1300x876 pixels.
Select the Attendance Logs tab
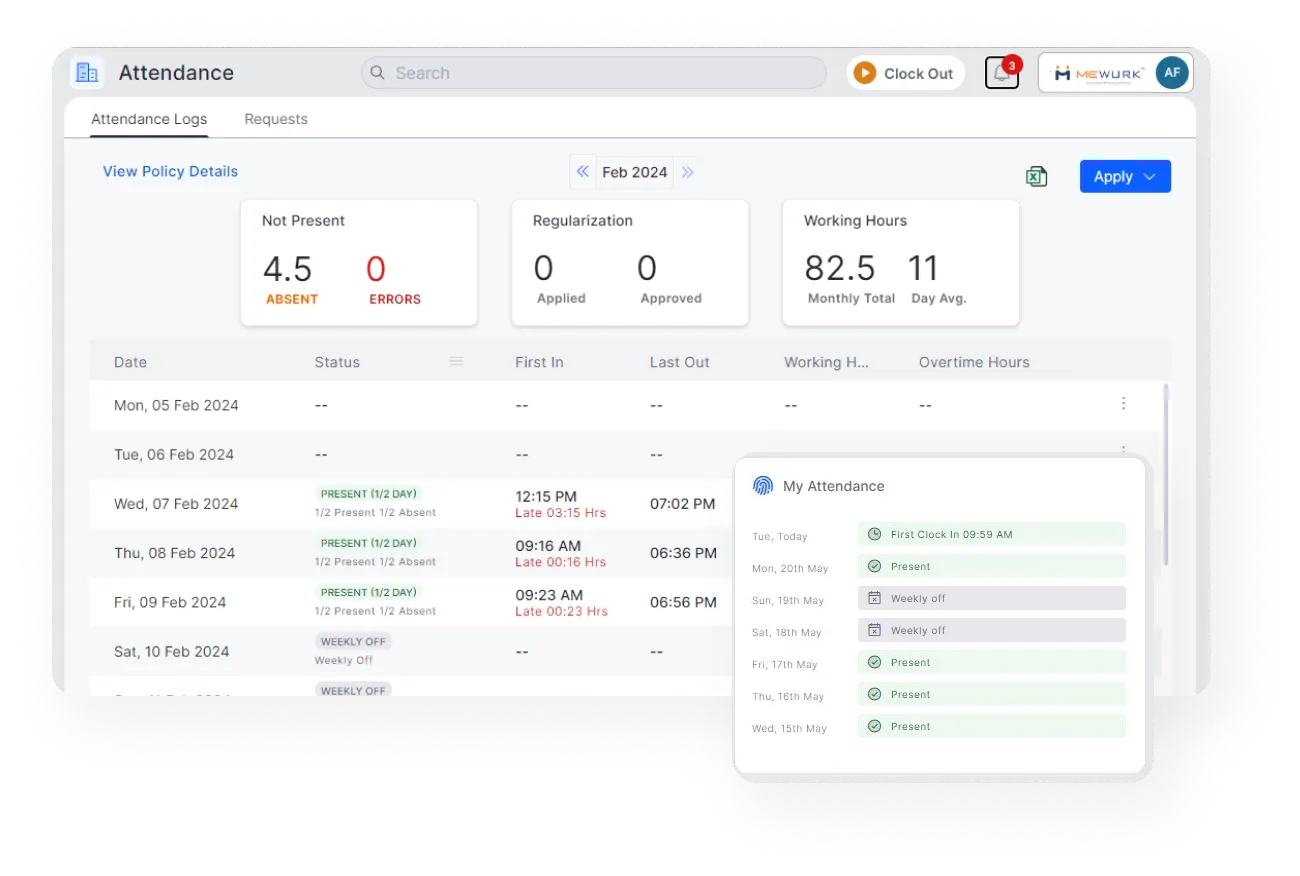[149, 119]
